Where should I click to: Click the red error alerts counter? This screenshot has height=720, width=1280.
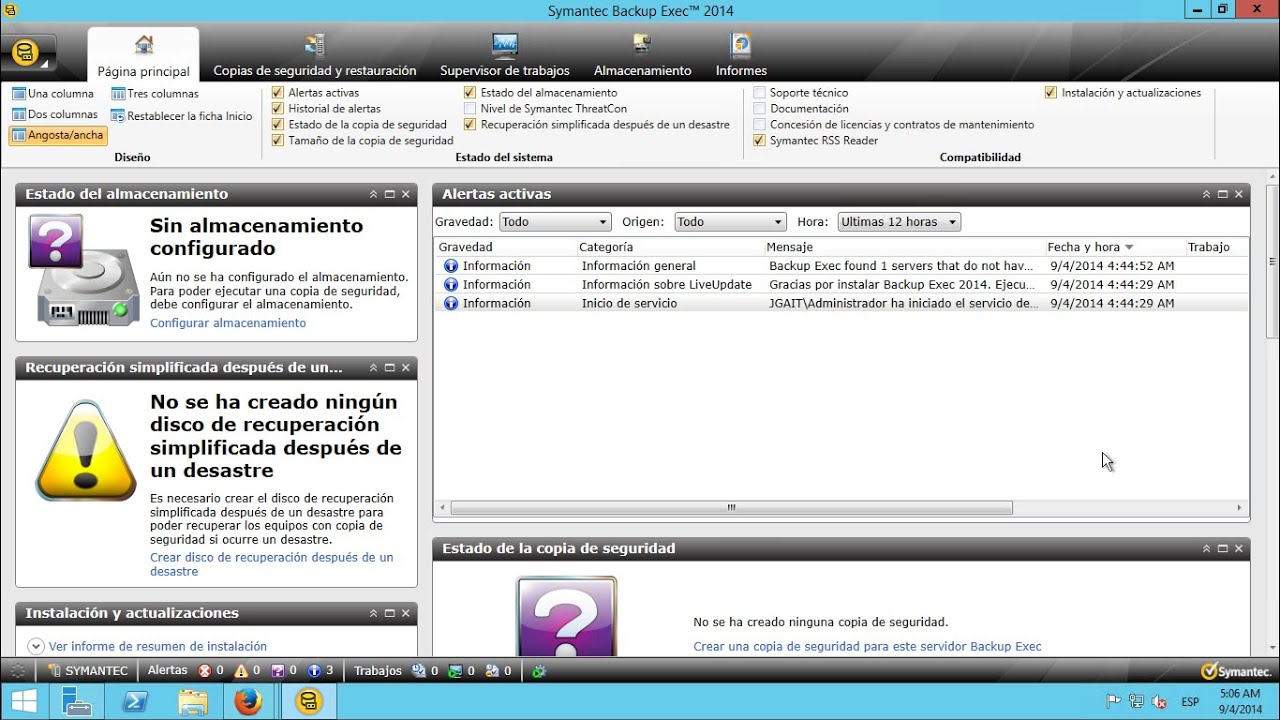click(210, 671)
